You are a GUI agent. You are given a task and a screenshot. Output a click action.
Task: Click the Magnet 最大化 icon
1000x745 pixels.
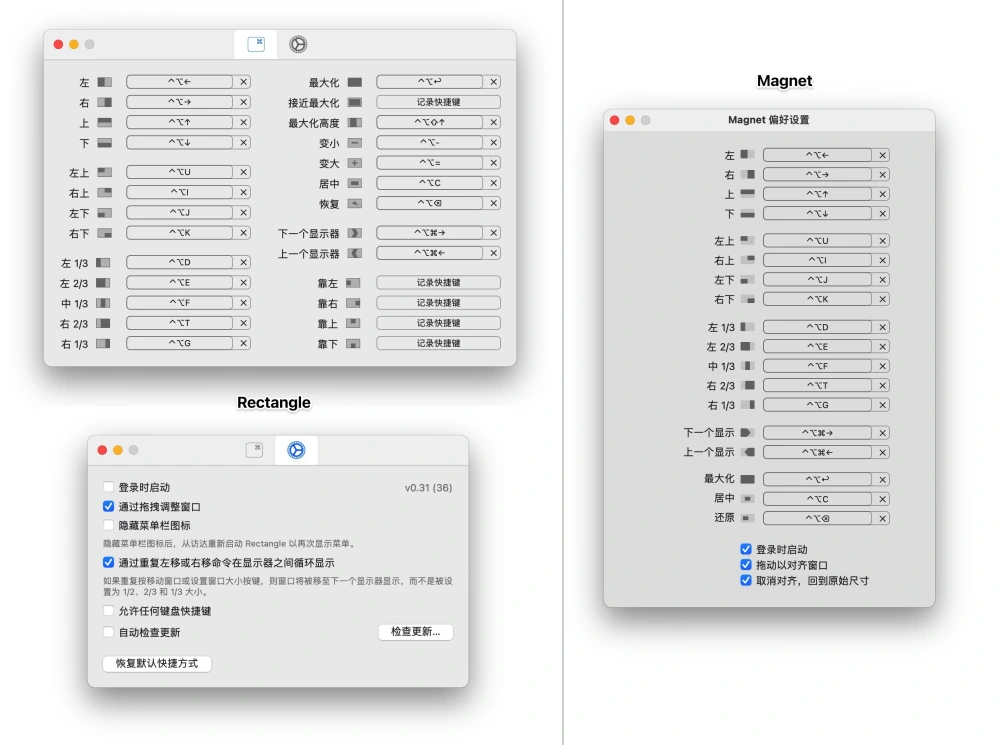[747, 479]
